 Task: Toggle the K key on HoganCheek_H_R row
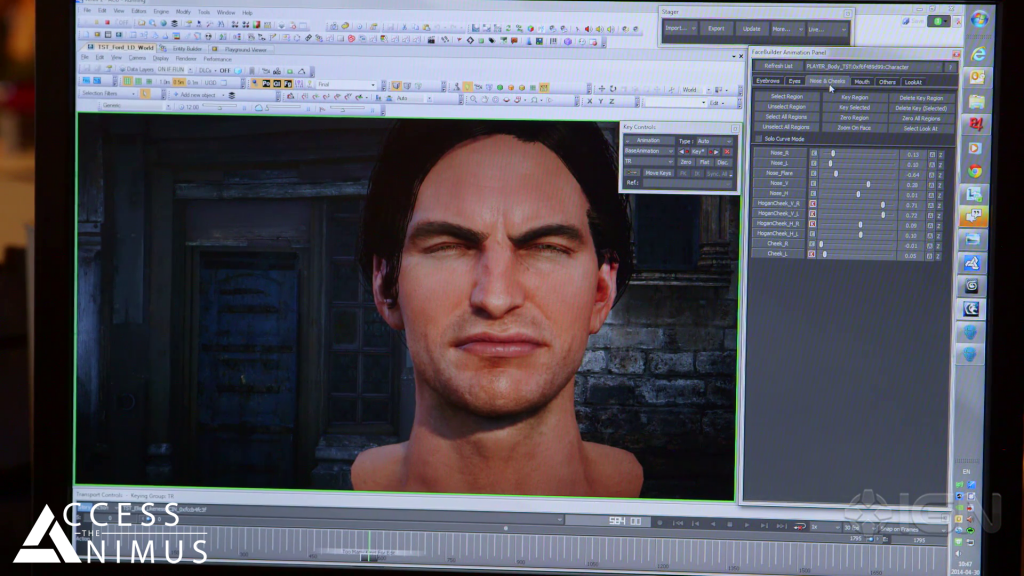pos(813,225)
